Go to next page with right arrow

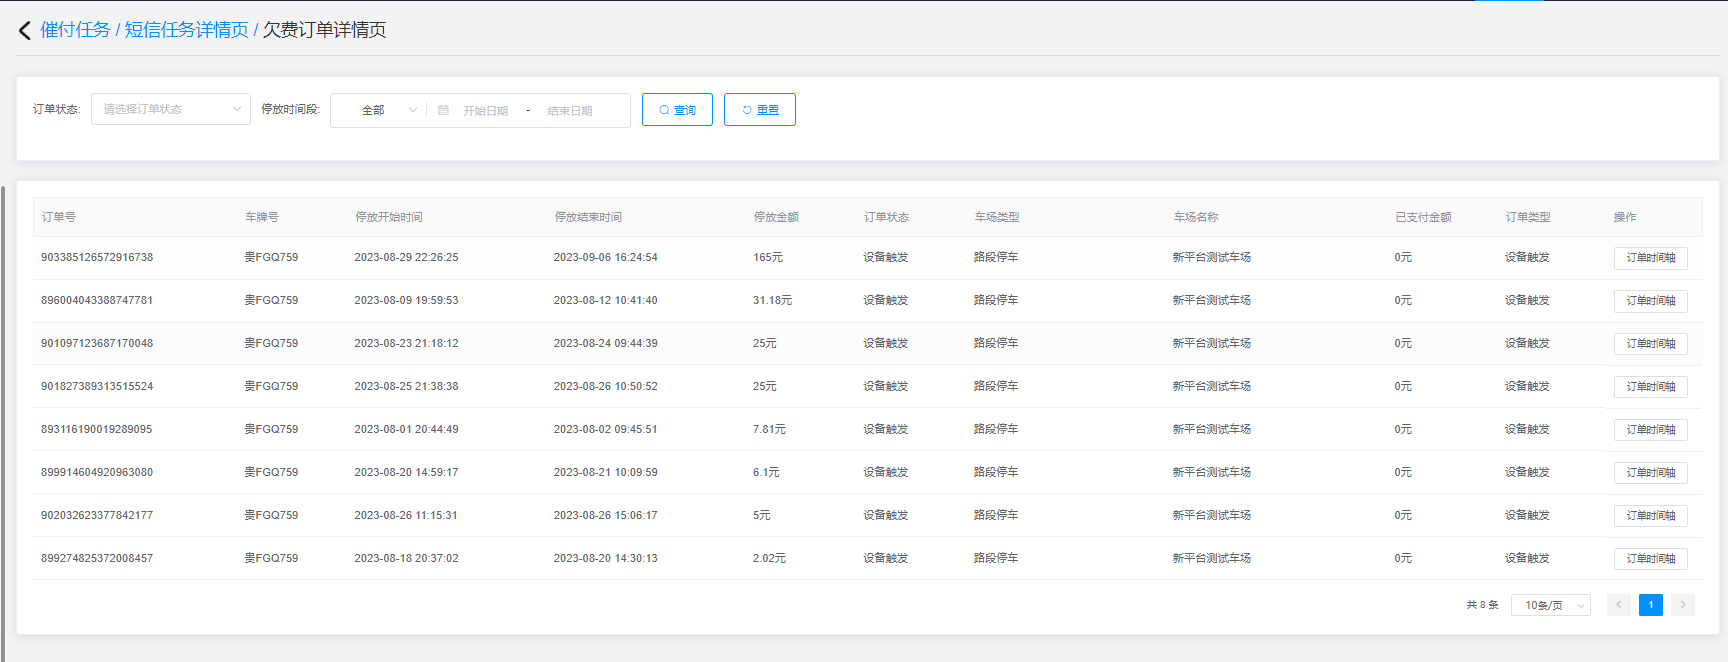[1683, 605]
